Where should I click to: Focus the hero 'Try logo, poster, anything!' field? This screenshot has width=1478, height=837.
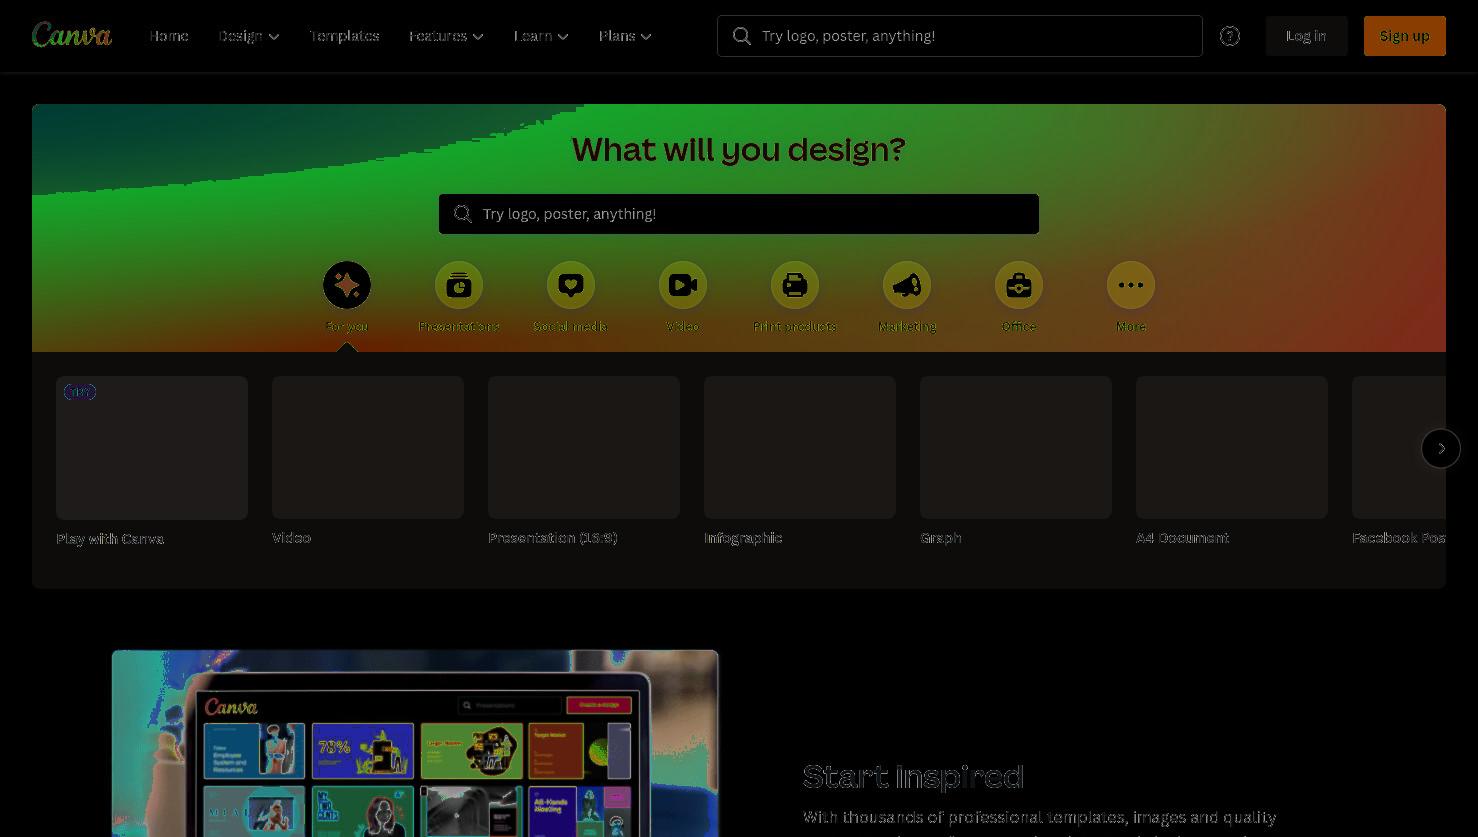coord(738,214)
